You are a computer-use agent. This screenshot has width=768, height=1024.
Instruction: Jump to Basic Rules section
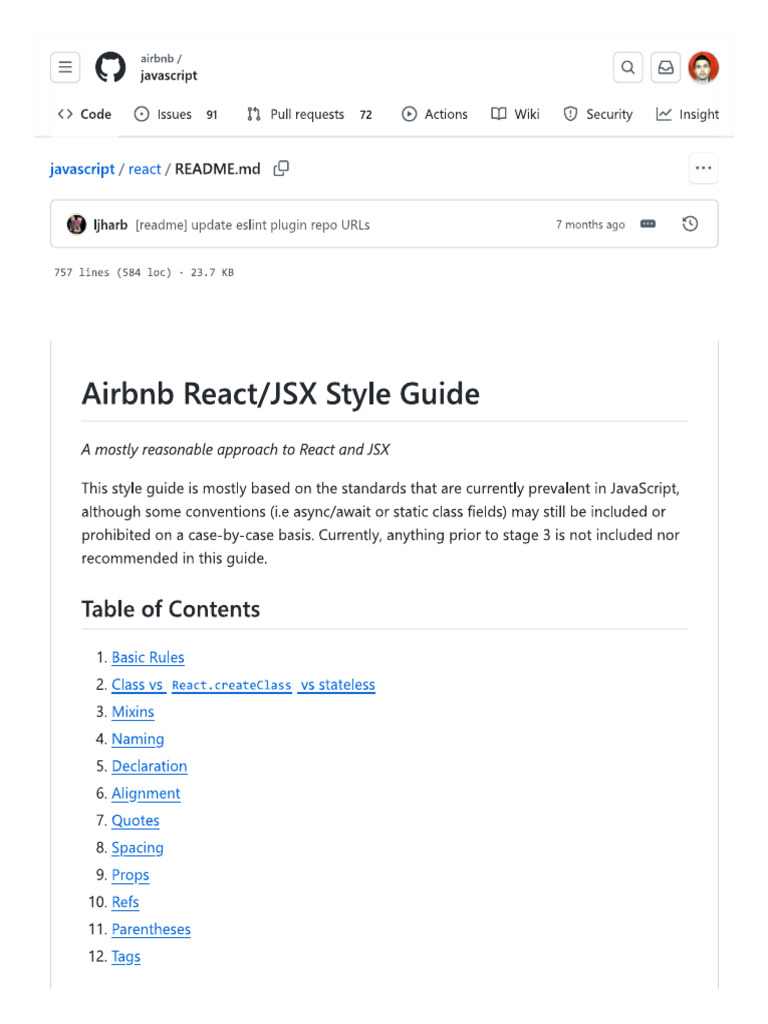(x=148, y=657)
